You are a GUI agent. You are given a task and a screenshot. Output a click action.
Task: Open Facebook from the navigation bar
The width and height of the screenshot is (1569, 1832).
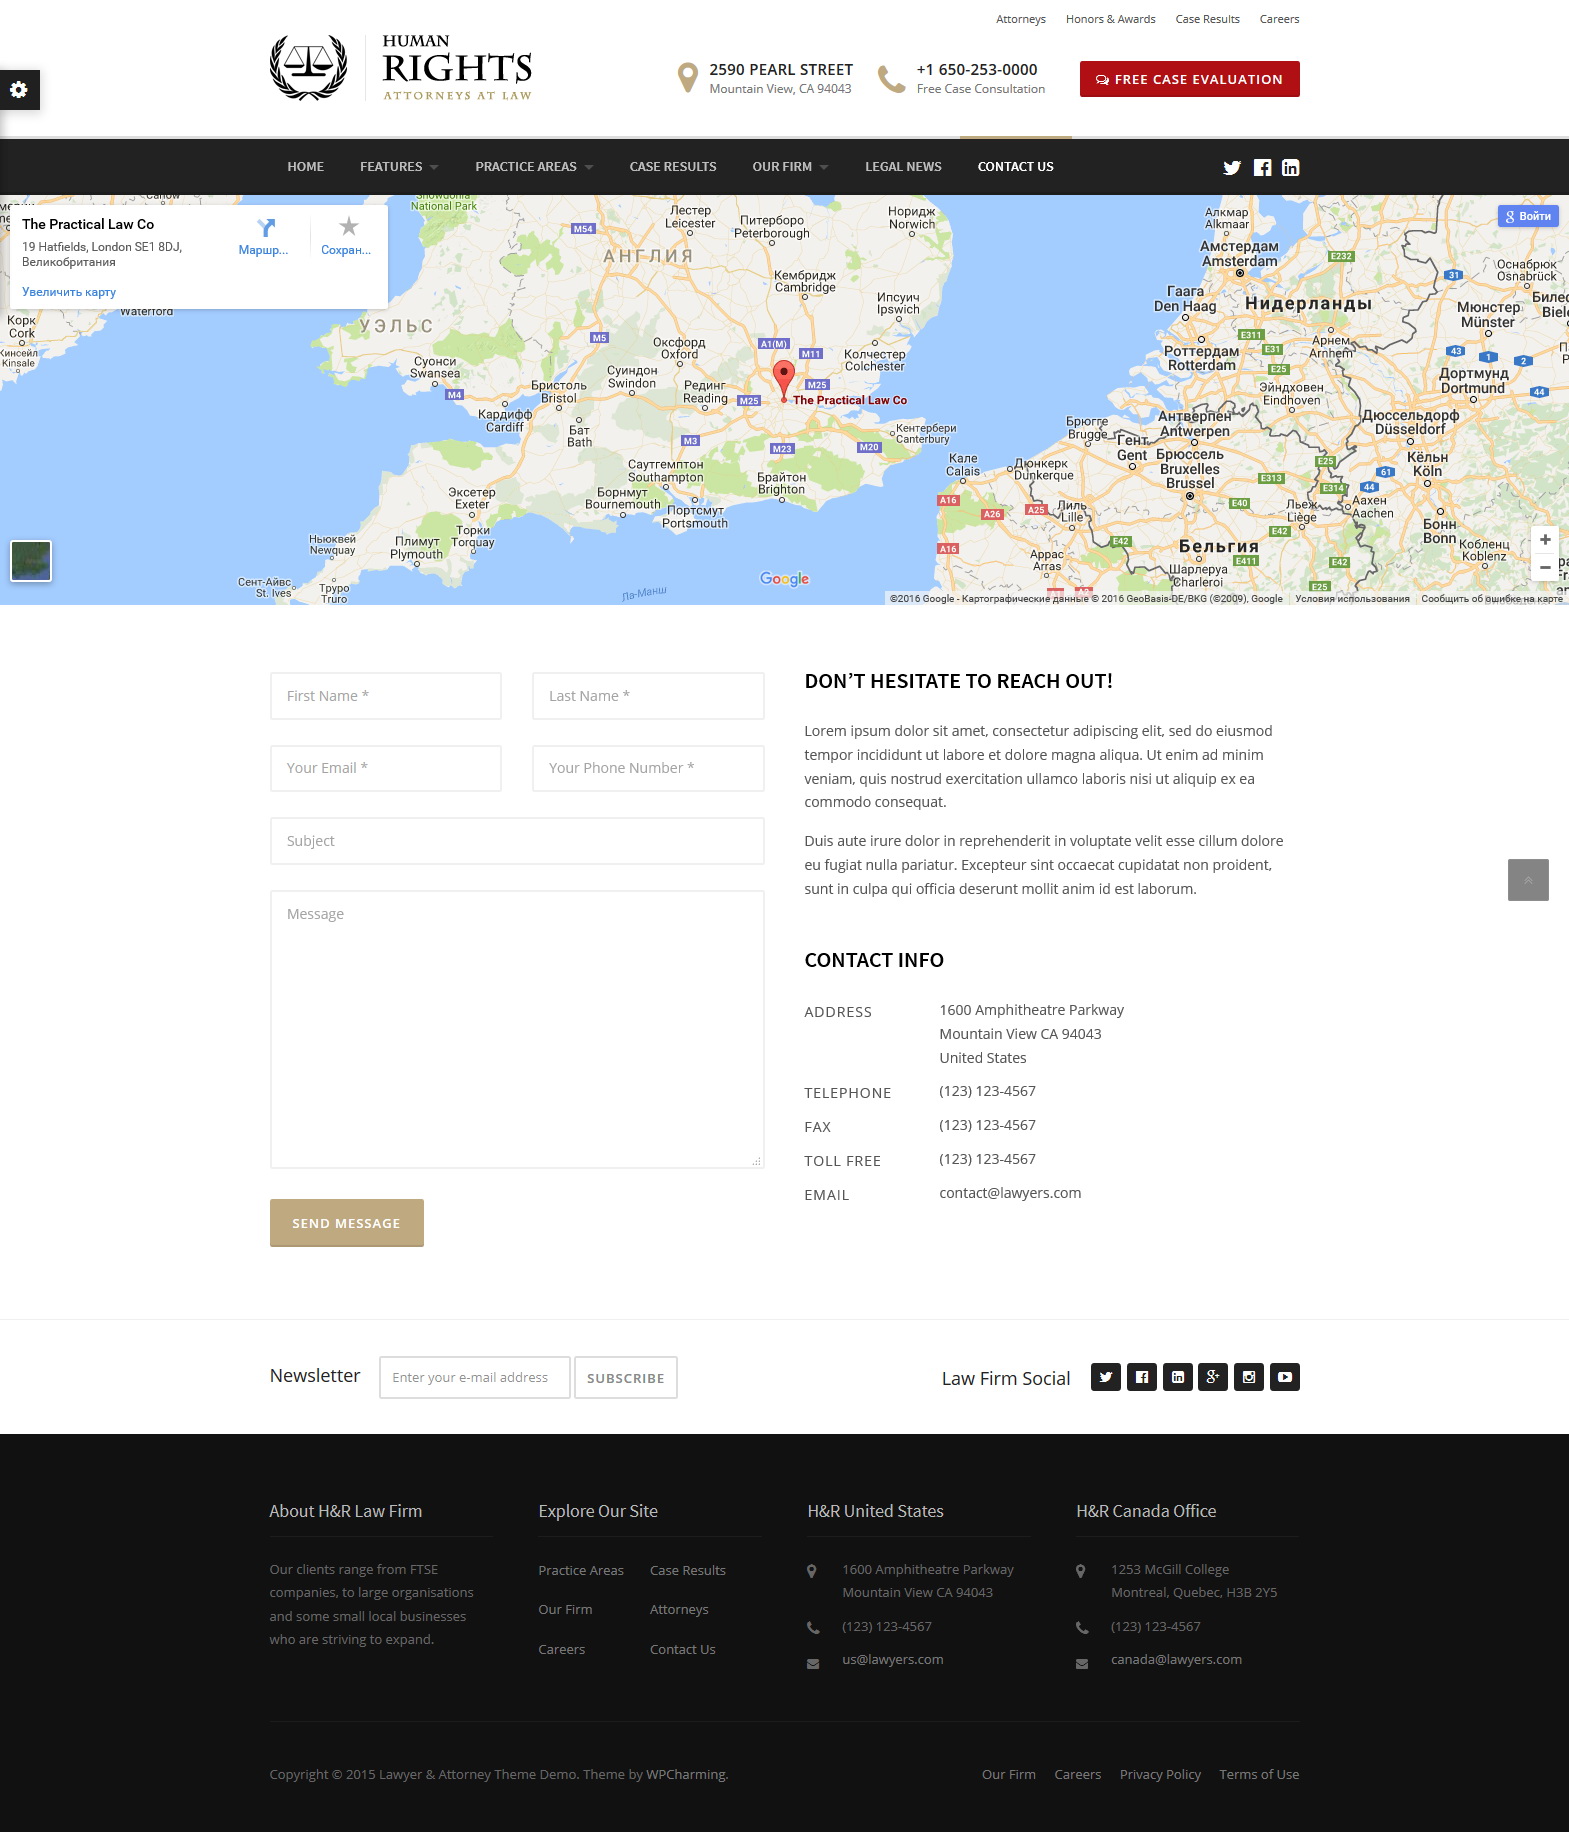click(1263, 168)
